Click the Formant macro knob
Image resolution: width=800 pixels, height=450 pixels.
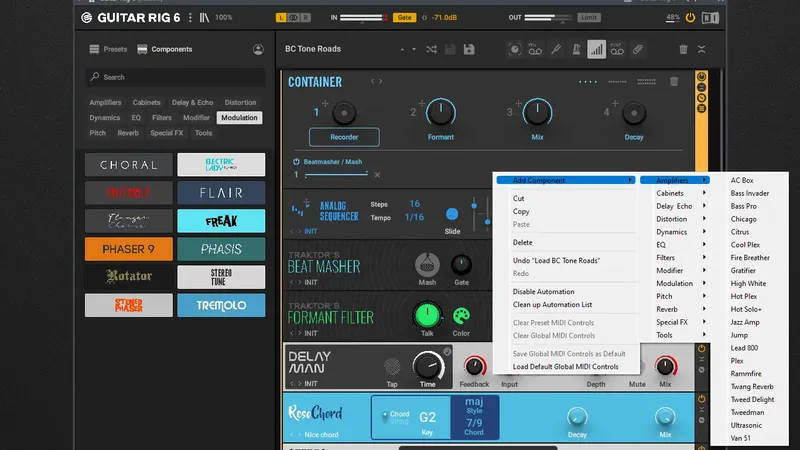pyautogui.click(x=441, y=113)
